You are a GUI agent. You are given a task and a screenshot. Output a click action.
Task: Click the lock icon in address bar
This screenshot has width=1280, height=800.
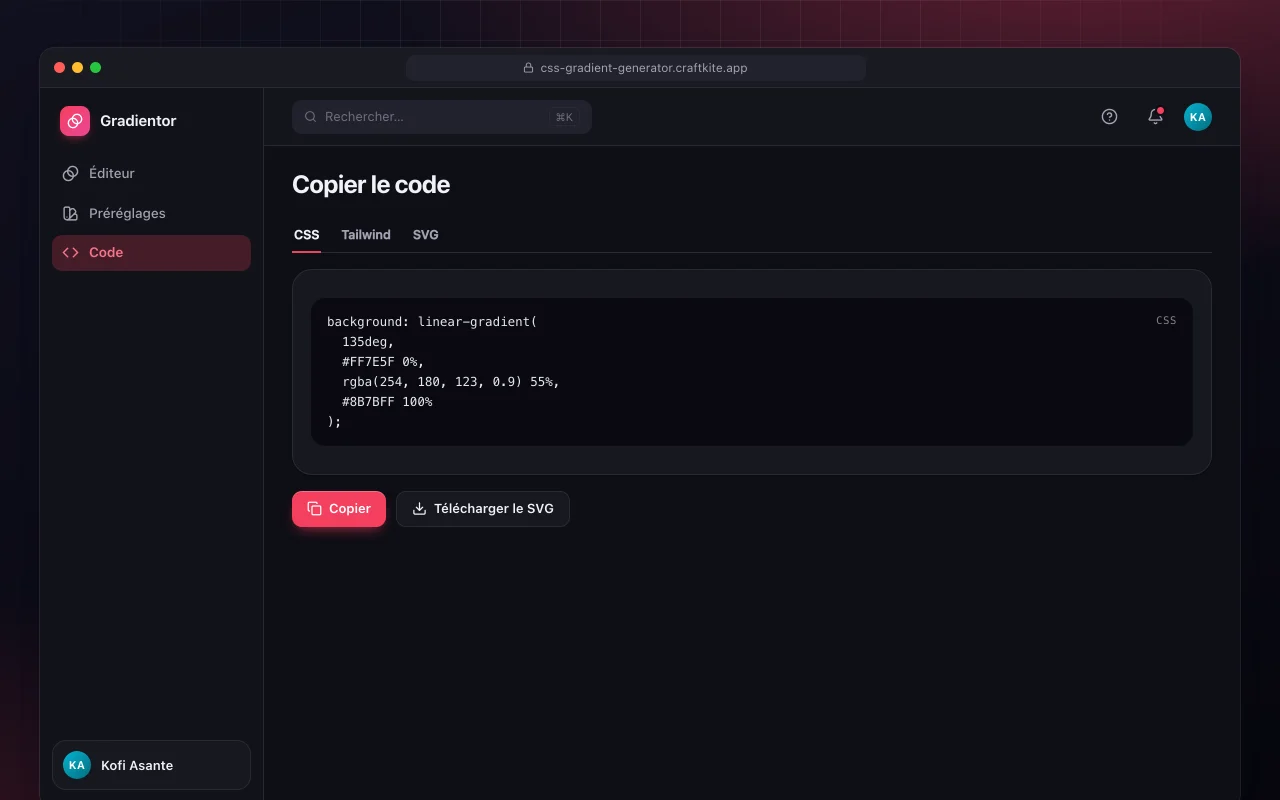pos(529,68)
